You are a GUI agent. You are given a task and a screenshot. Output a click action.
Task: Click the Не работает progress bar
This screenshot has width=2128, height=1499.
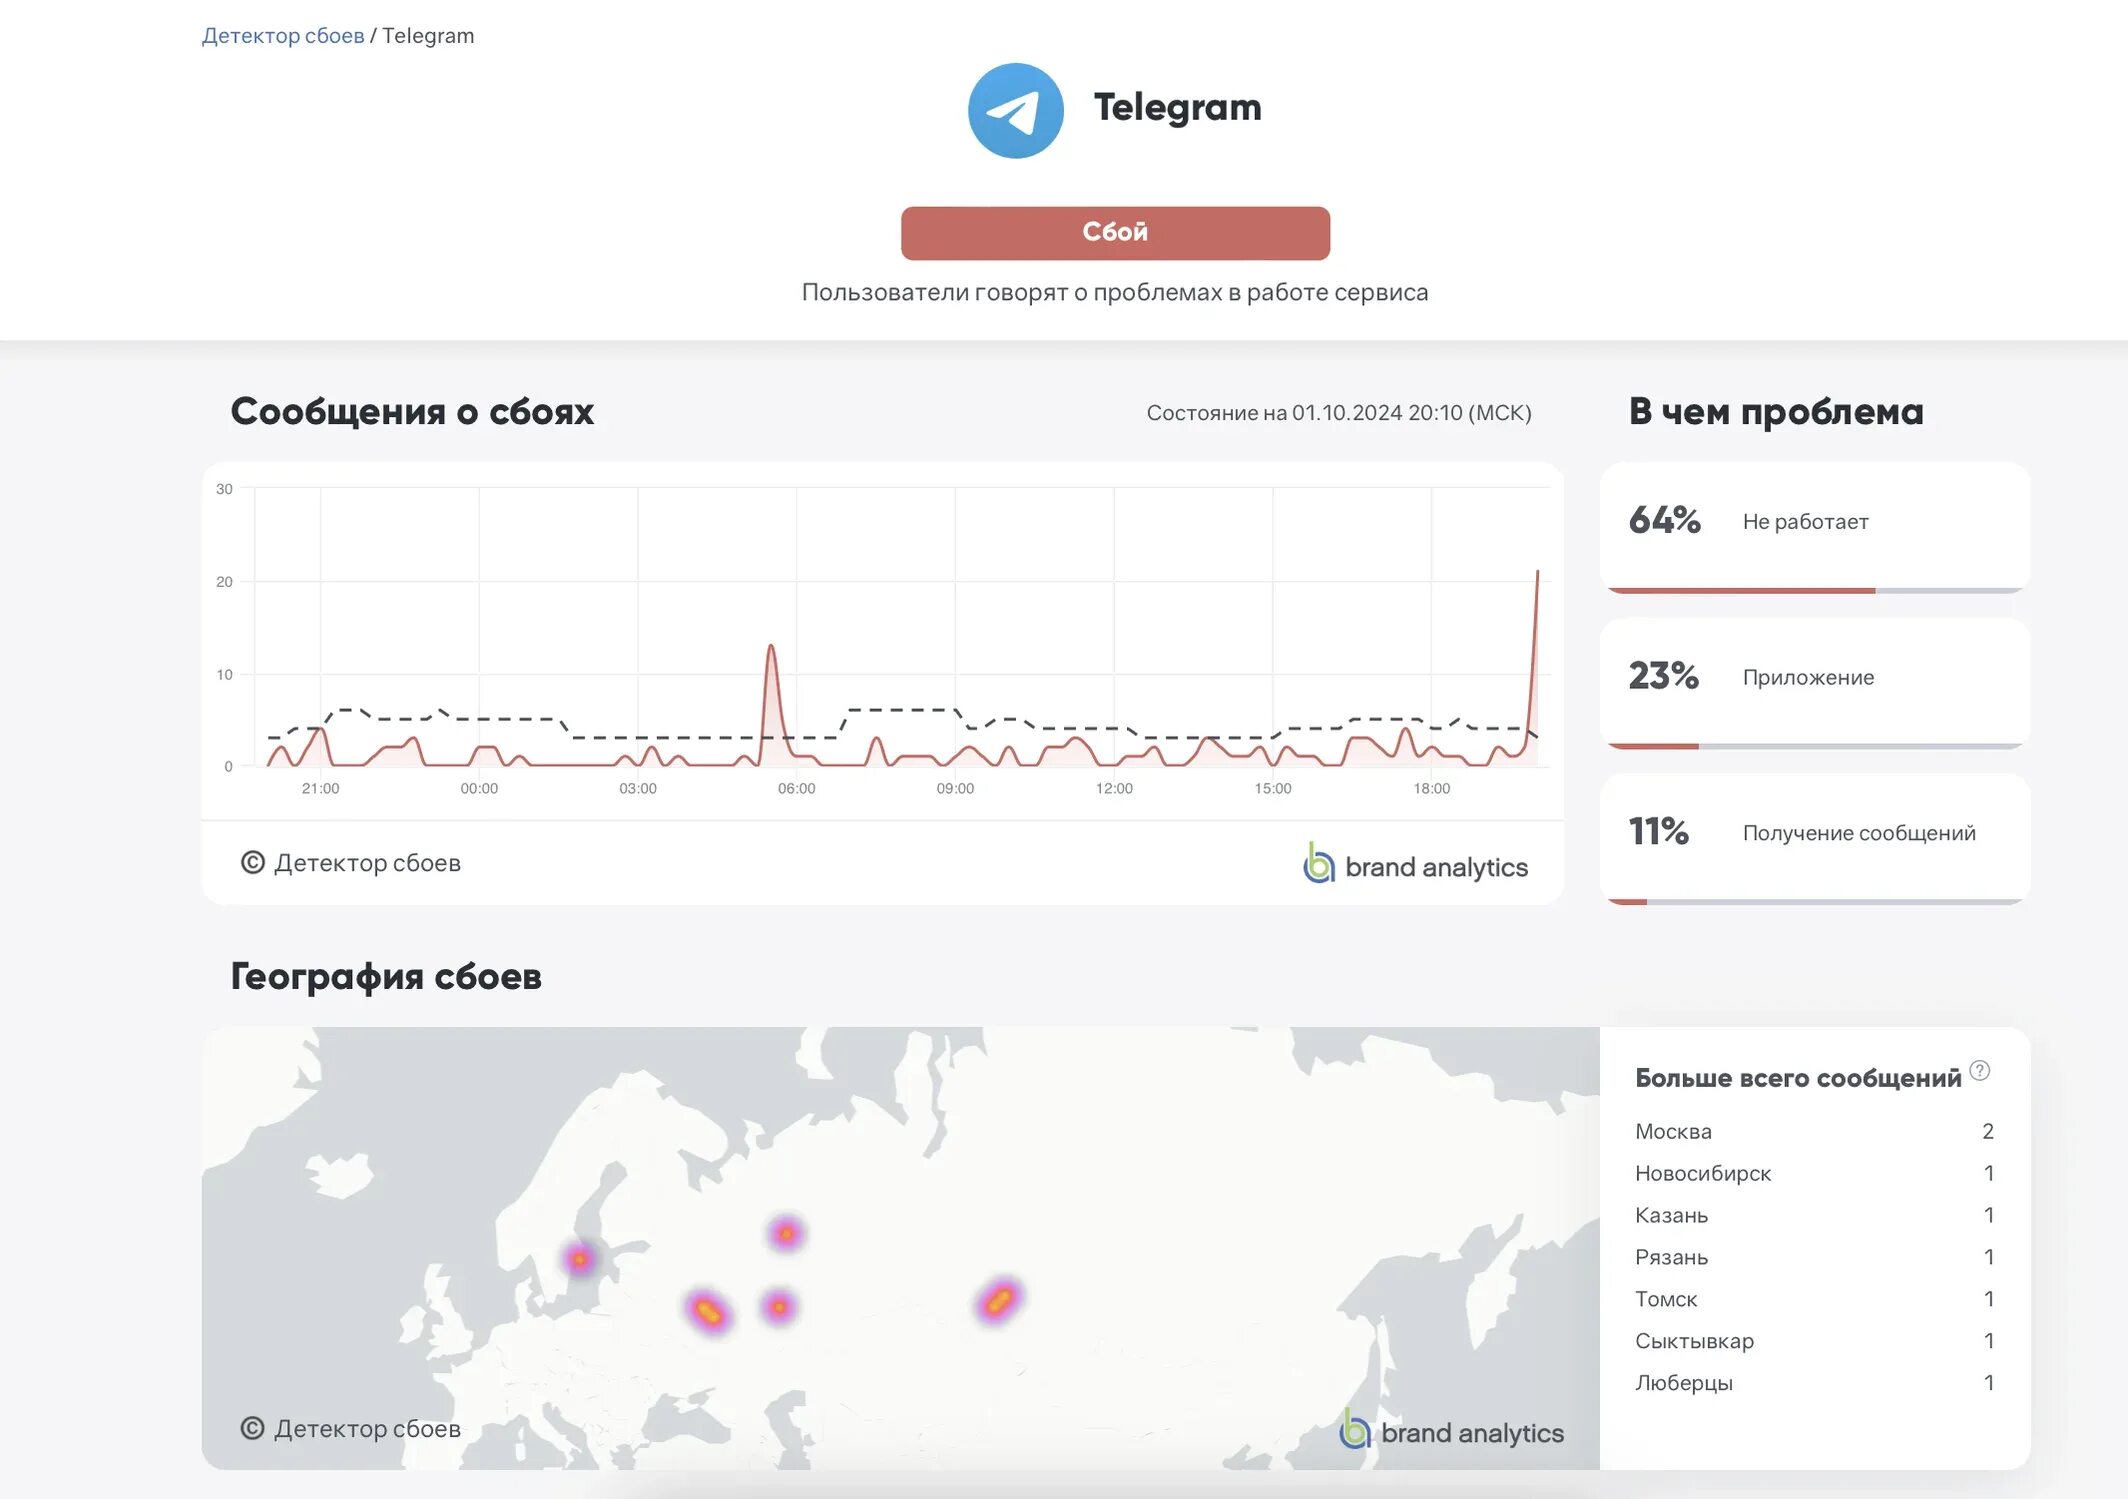coord(1814,590)
